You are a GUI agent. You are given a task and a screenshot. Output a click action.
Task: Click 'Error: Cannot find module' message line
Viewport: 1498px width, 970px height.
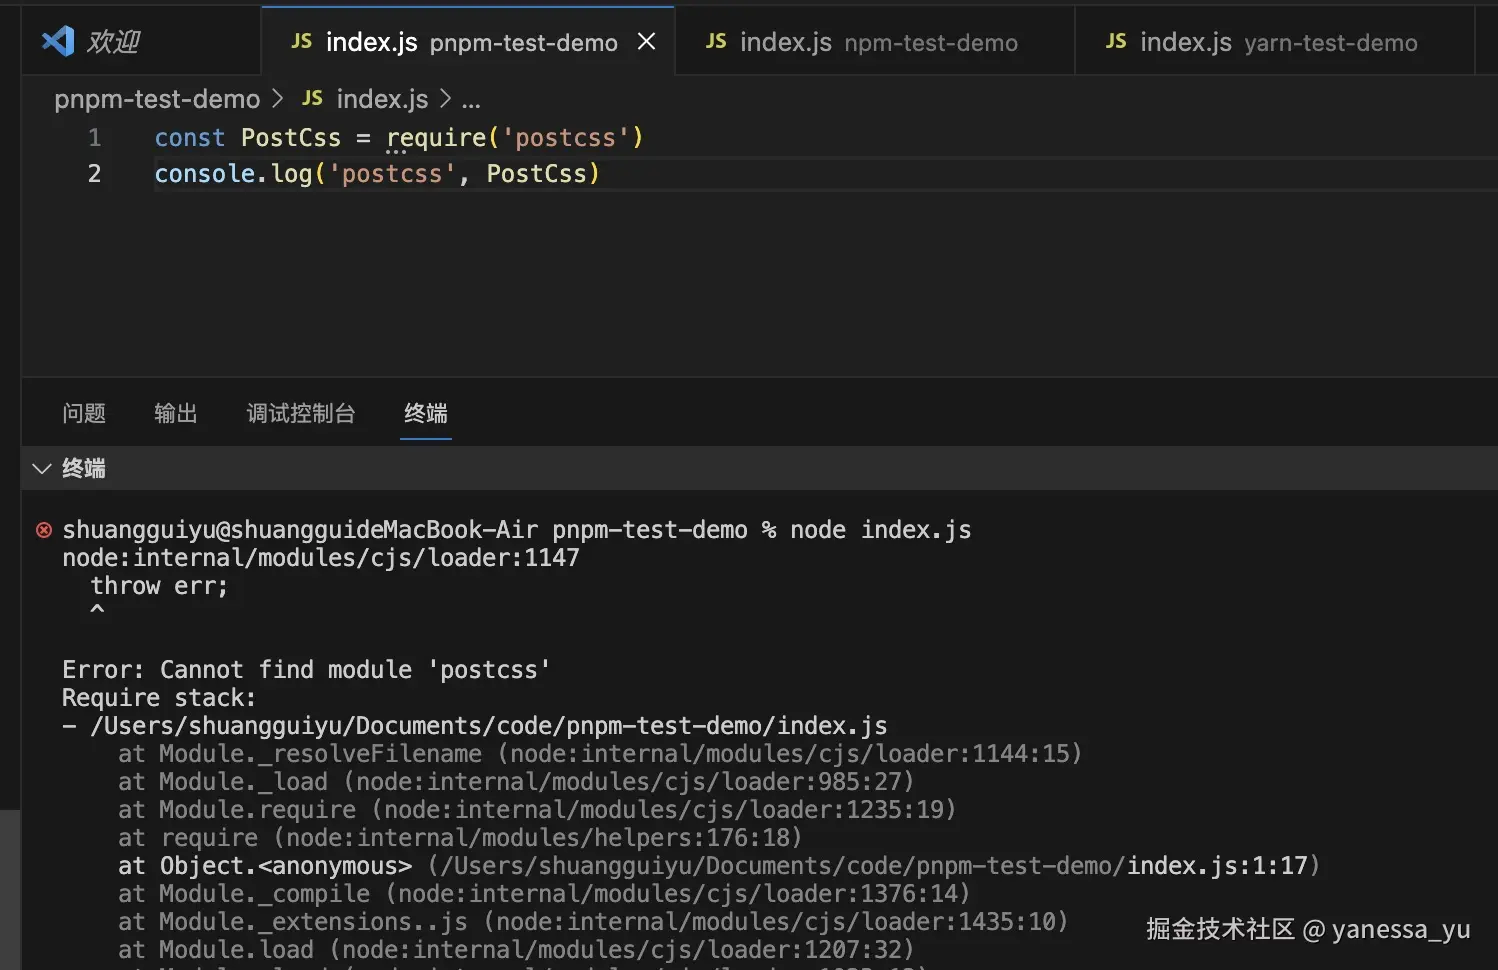[306, 670]
